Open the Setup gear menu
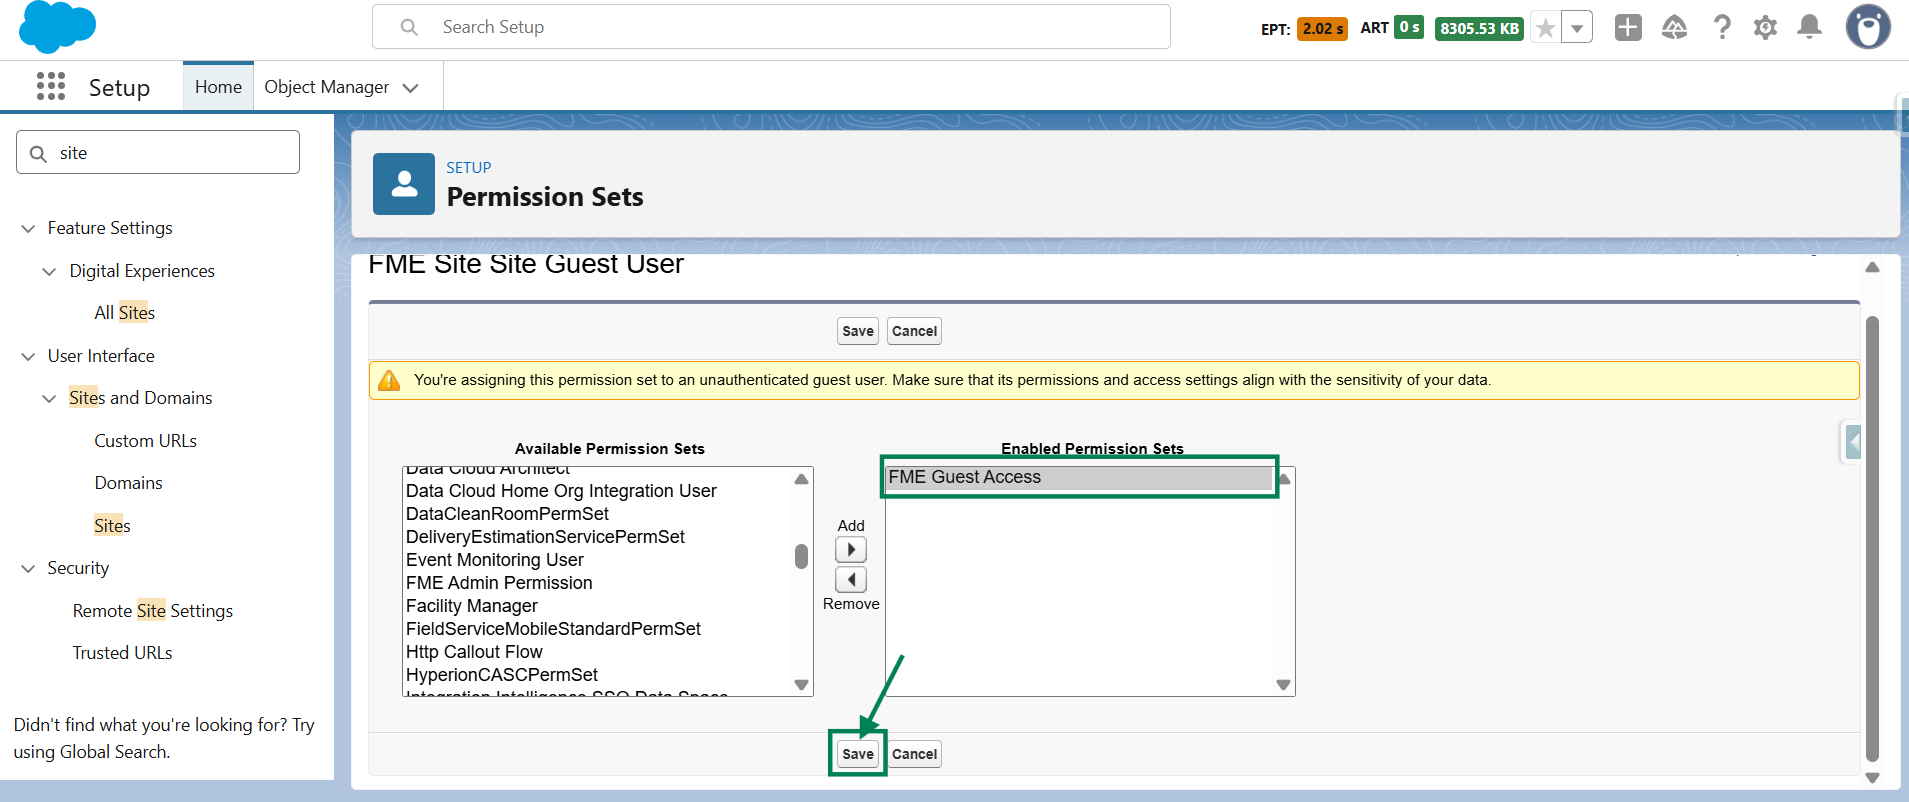Screen dimensions: 1909x802 click(1766, 28)
